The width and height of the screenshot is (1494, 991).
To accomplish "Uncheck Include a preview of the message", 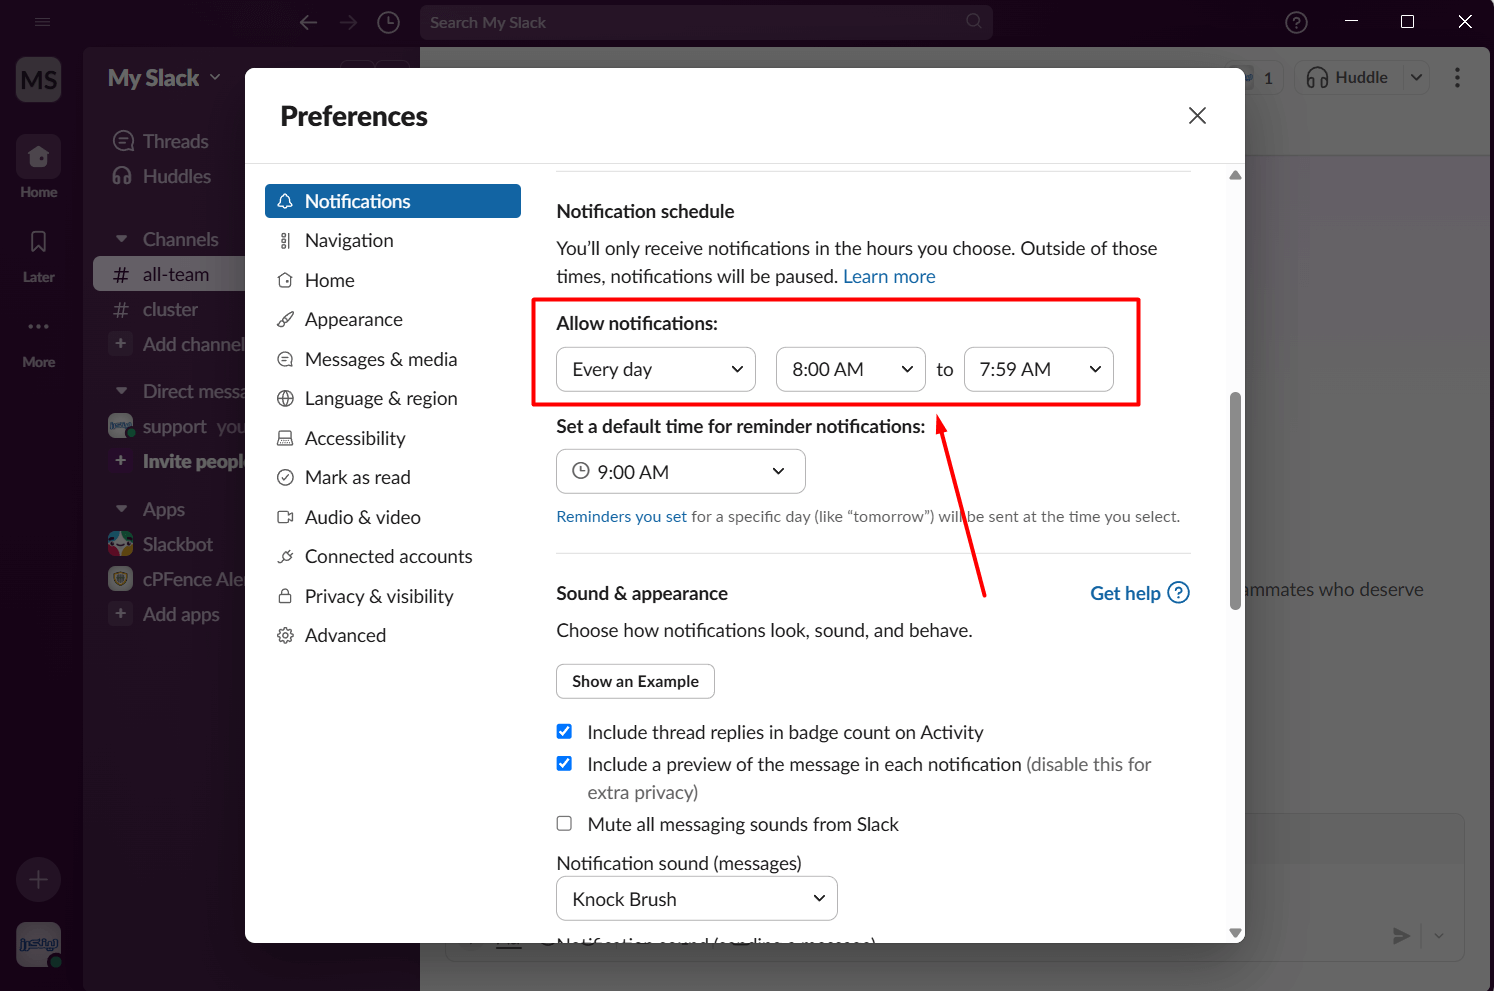I will (x=565, y=764).
